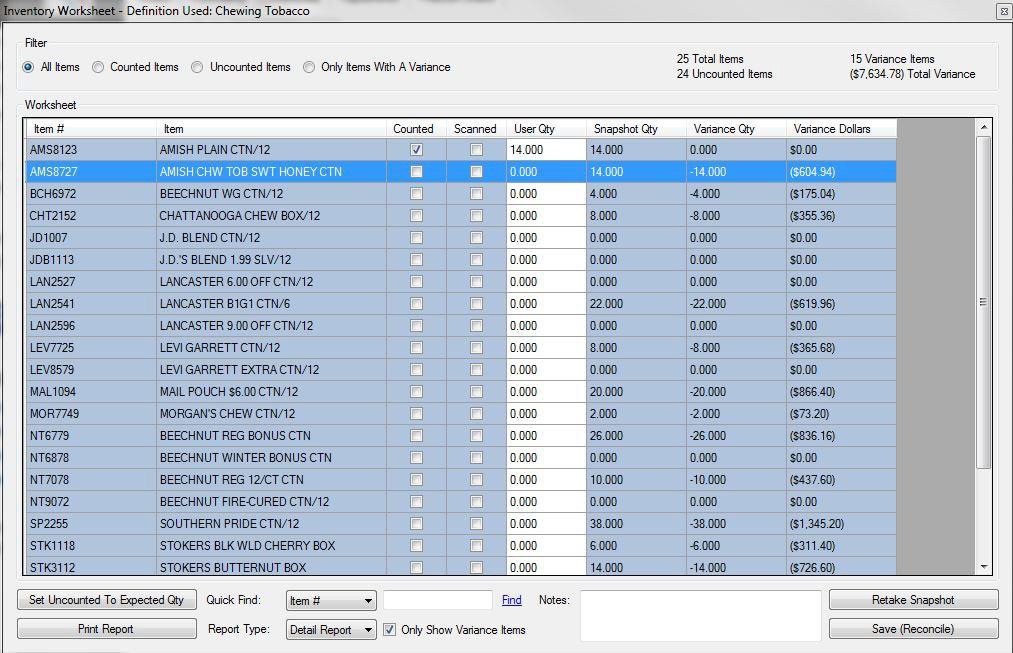Select the J.D.'S BLEND 1.99 SLV/12 row
The height and width of the screenshot is (653, 1013).
[x=461, y=260]
